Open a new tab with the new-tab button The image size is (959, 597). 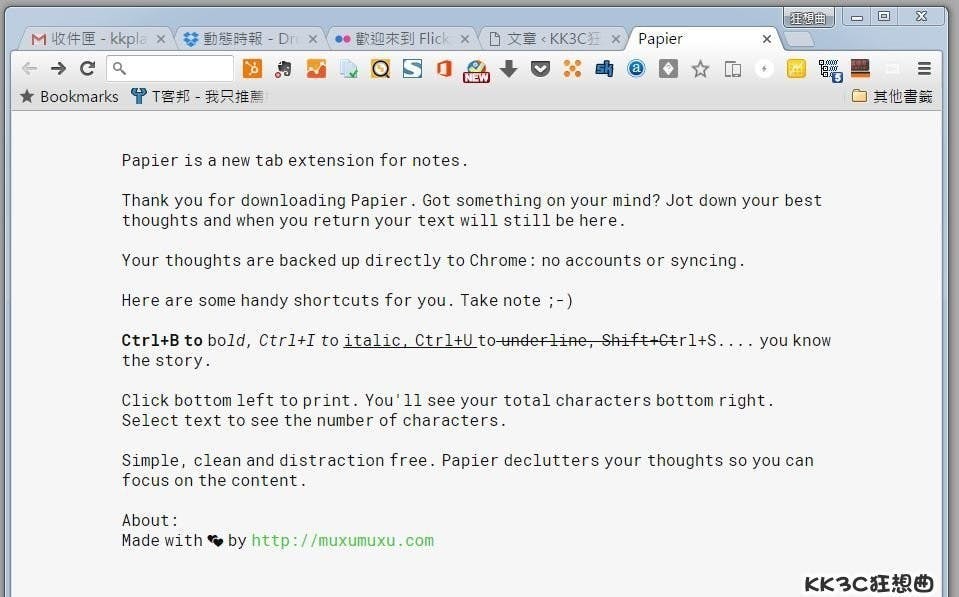[799, 40]
